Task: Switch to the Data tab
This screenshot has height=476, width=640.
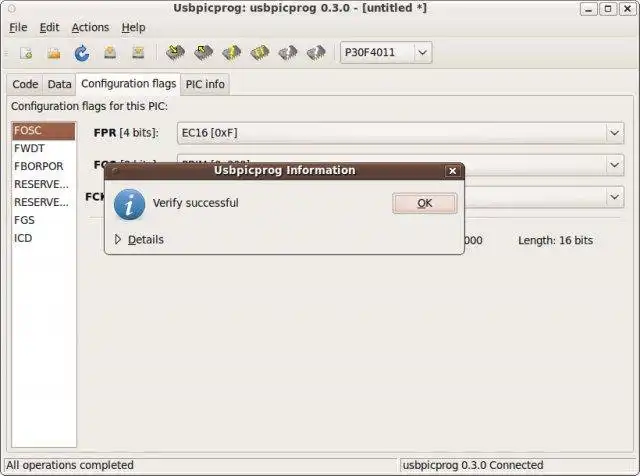Action: 60,84
